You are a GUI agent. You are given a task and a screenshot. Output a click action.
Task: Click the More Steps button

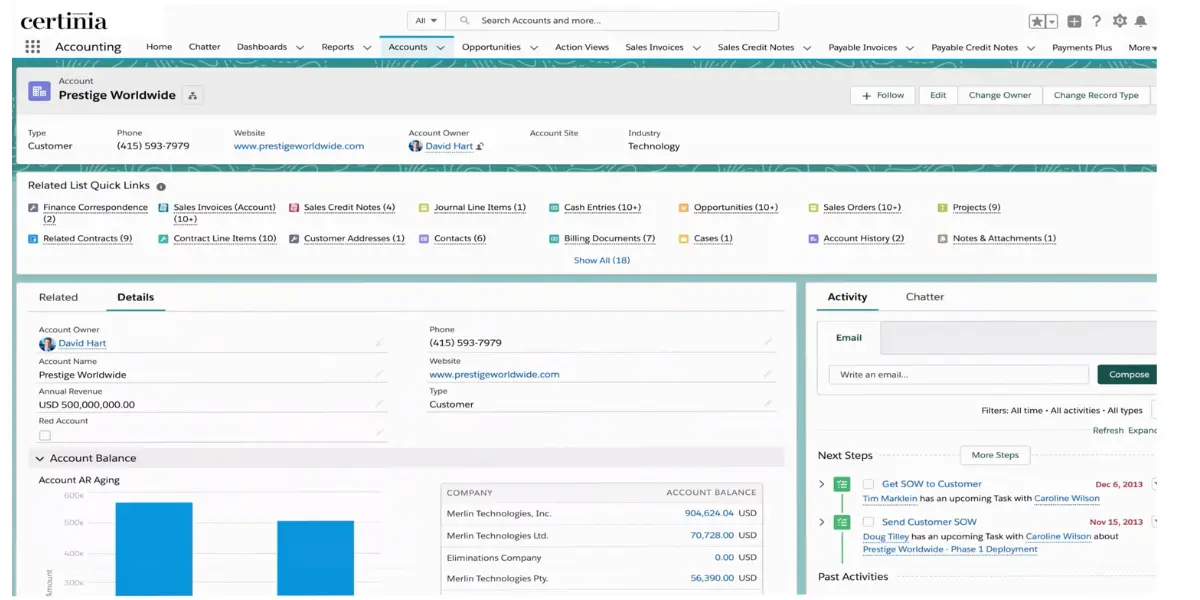click(x=995, y=455)
